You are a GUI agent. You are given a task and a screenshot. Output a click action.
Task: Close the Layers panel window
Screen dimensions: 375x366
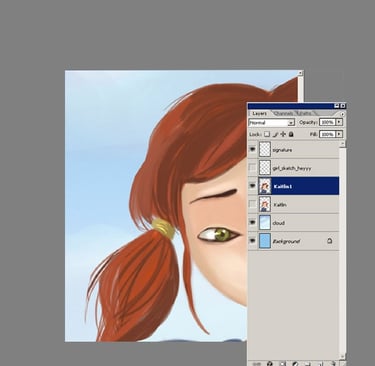click(343, 106)
